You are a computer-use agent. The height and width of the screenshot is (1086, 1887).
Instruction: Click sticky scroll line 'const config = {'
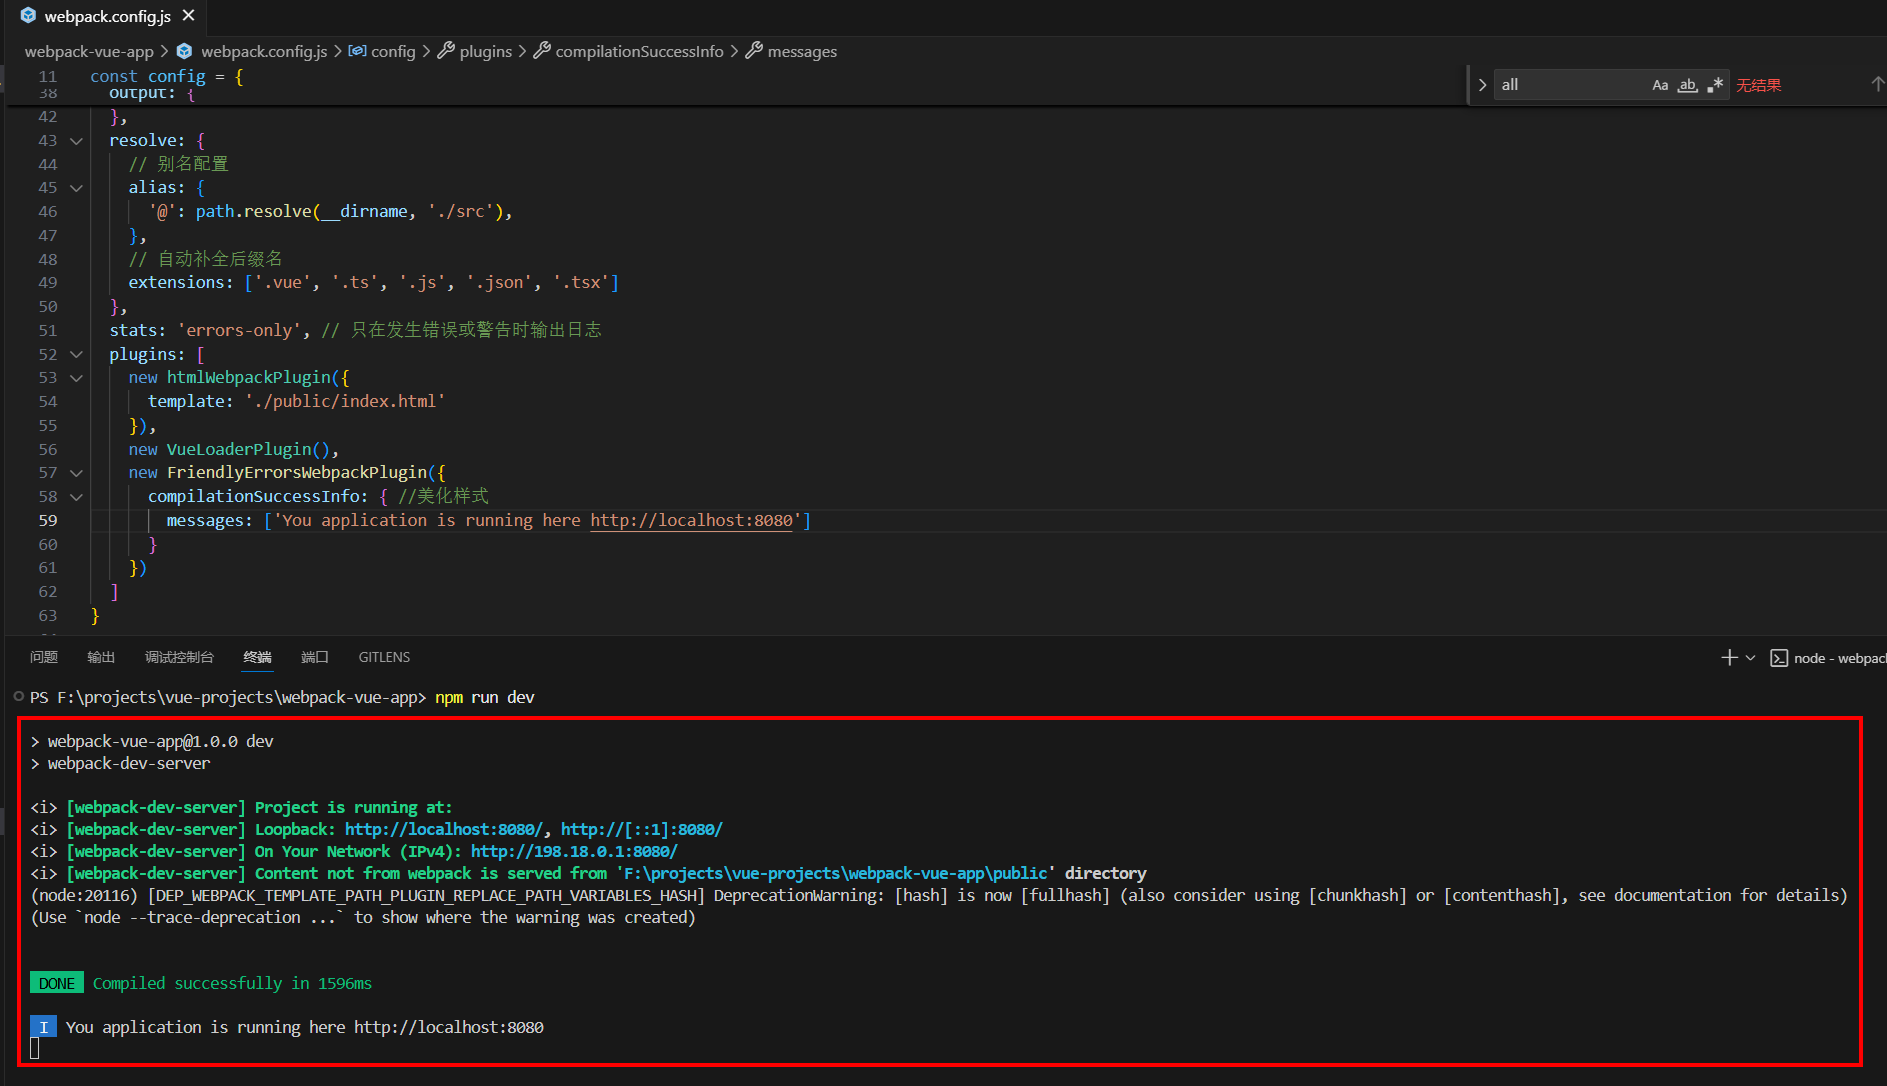coord(167,77)
